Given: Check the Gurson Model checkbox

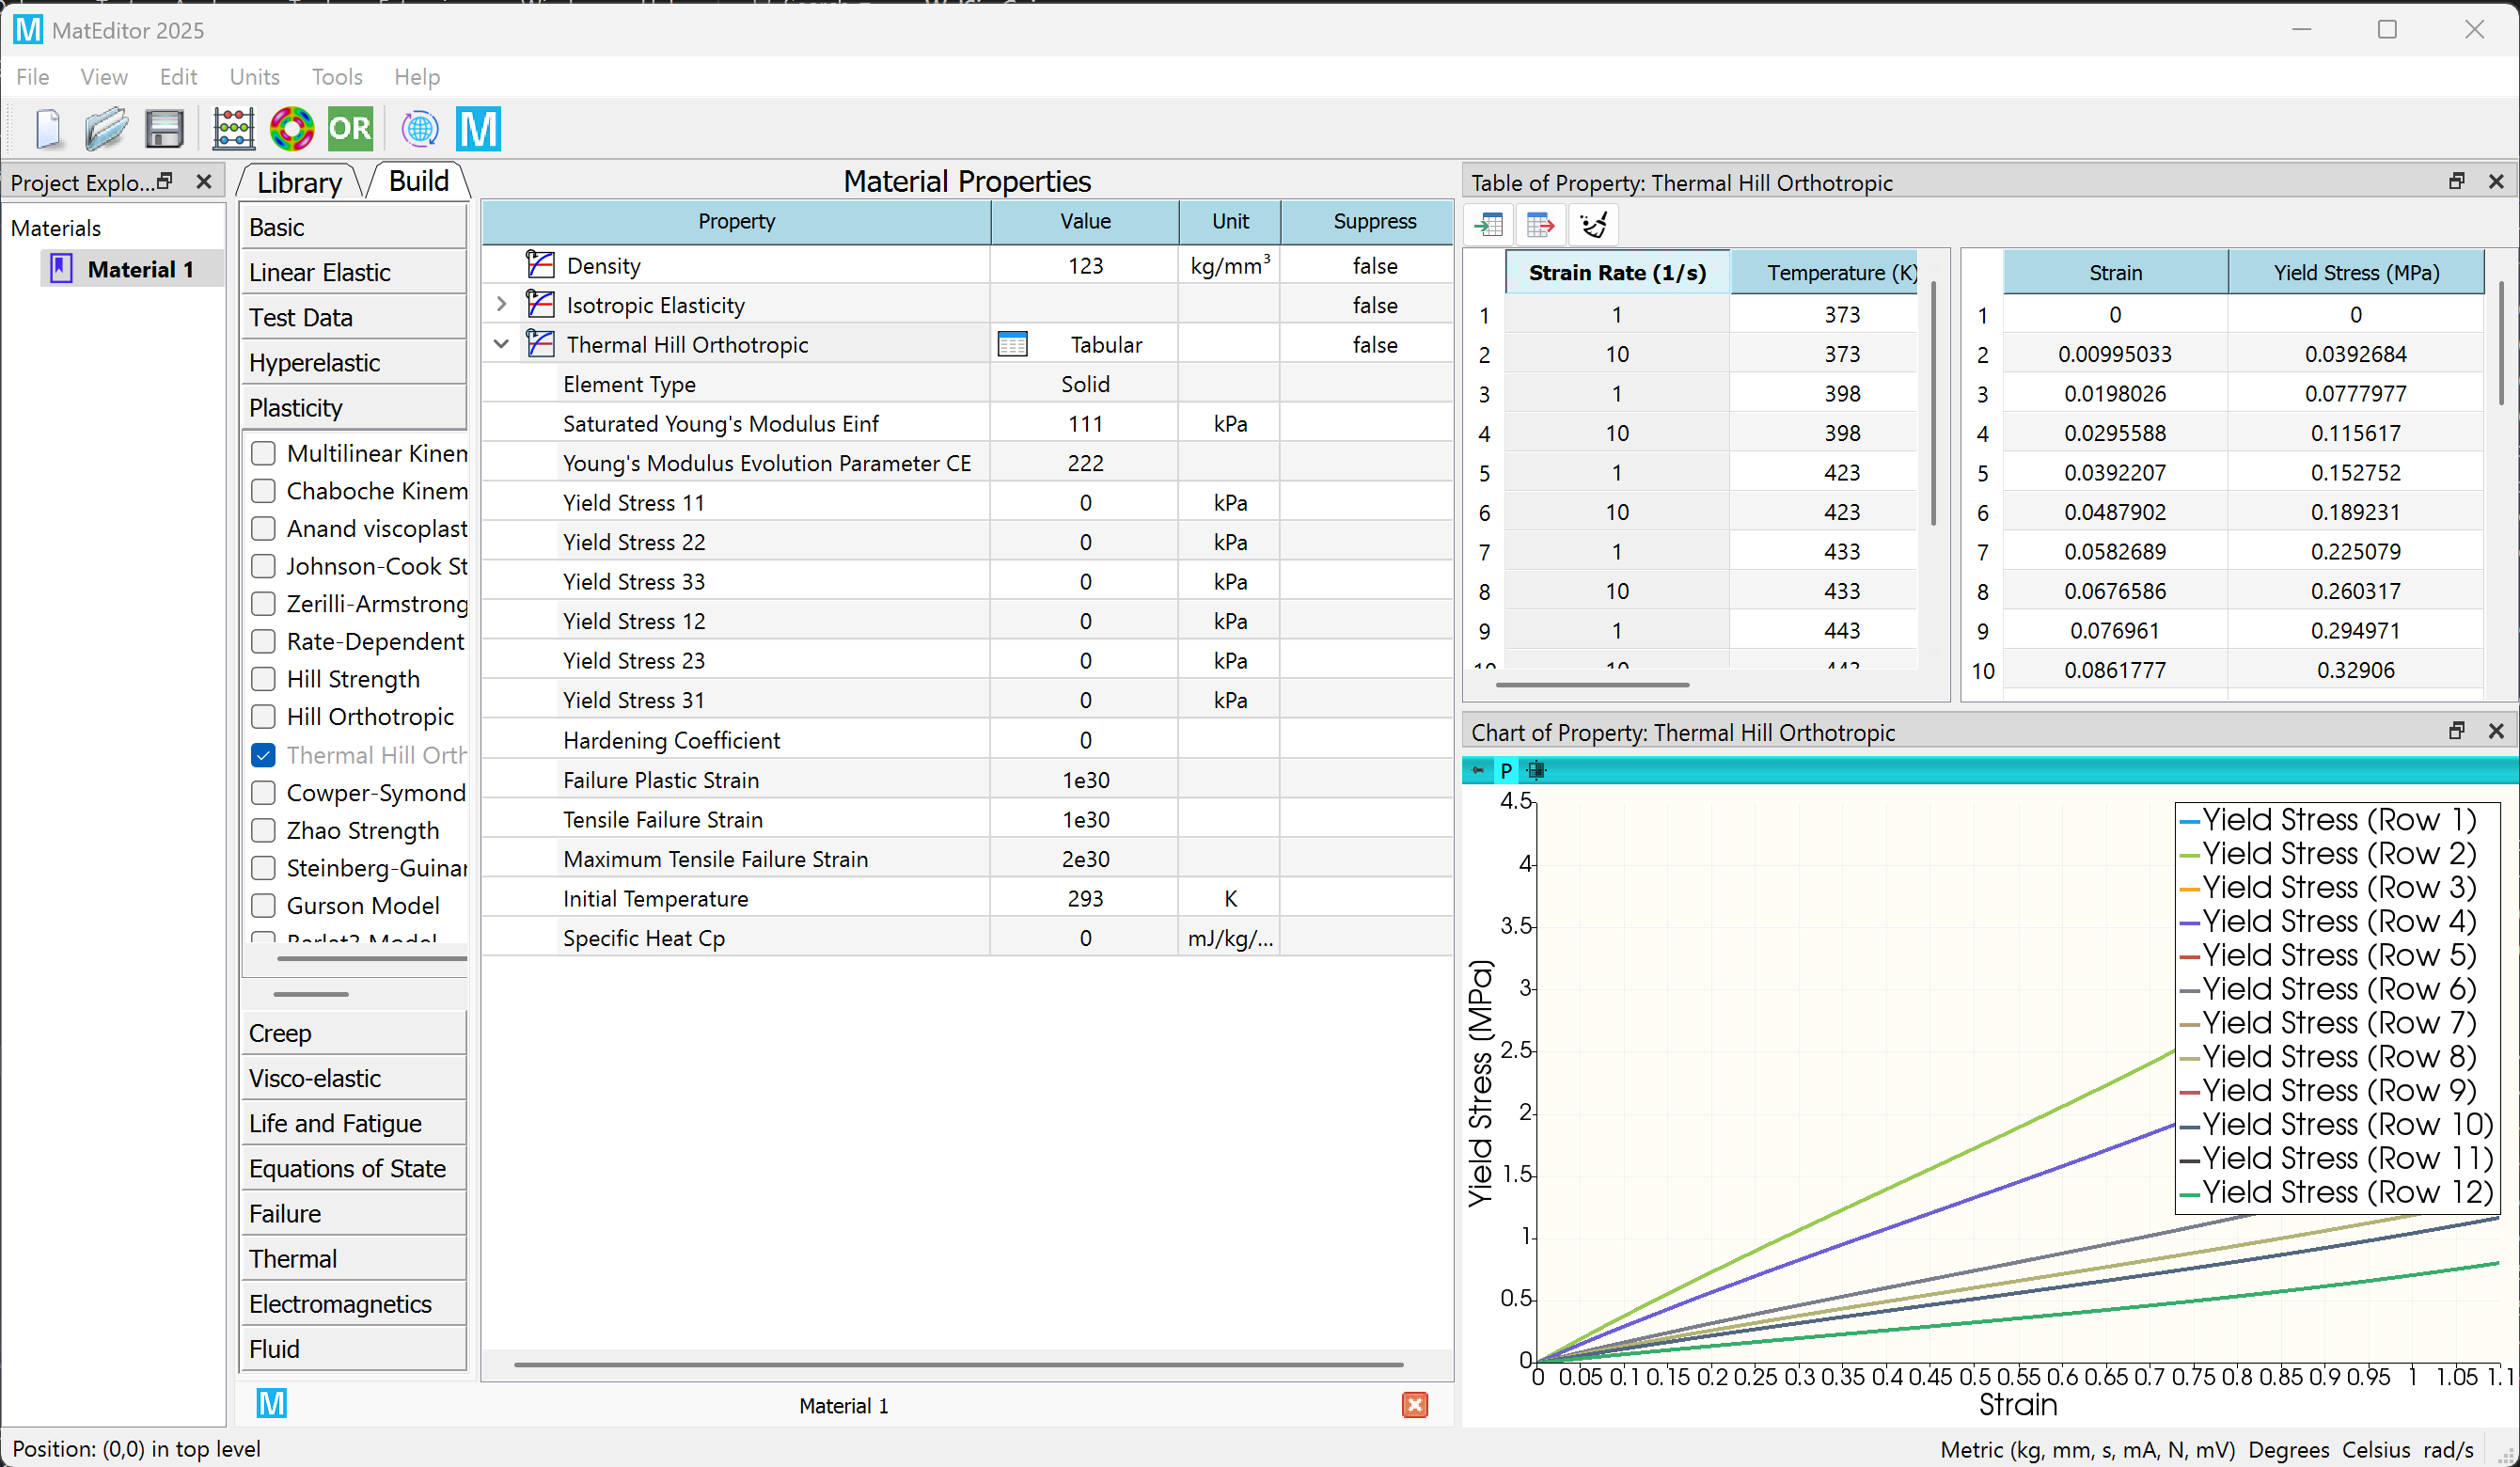Looking at the screenshot, I should tap(263, 905).
